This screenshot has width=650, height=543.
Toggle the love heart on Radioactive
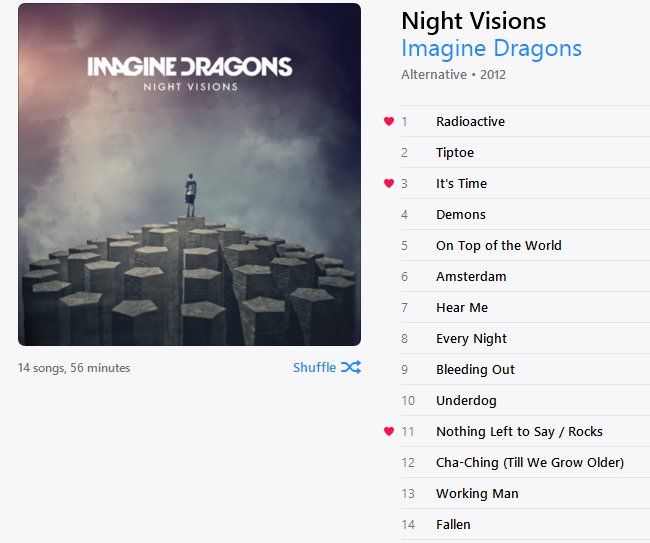389,121
